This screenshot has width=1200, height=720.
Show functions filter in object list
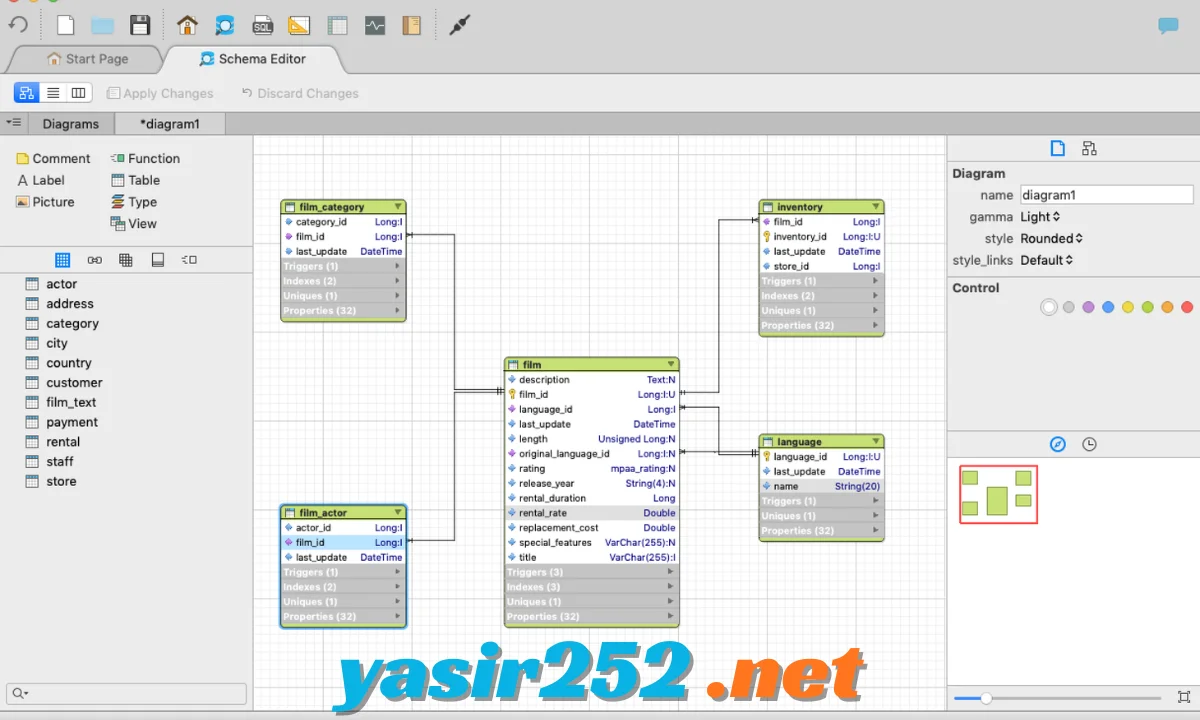point(189,260)
